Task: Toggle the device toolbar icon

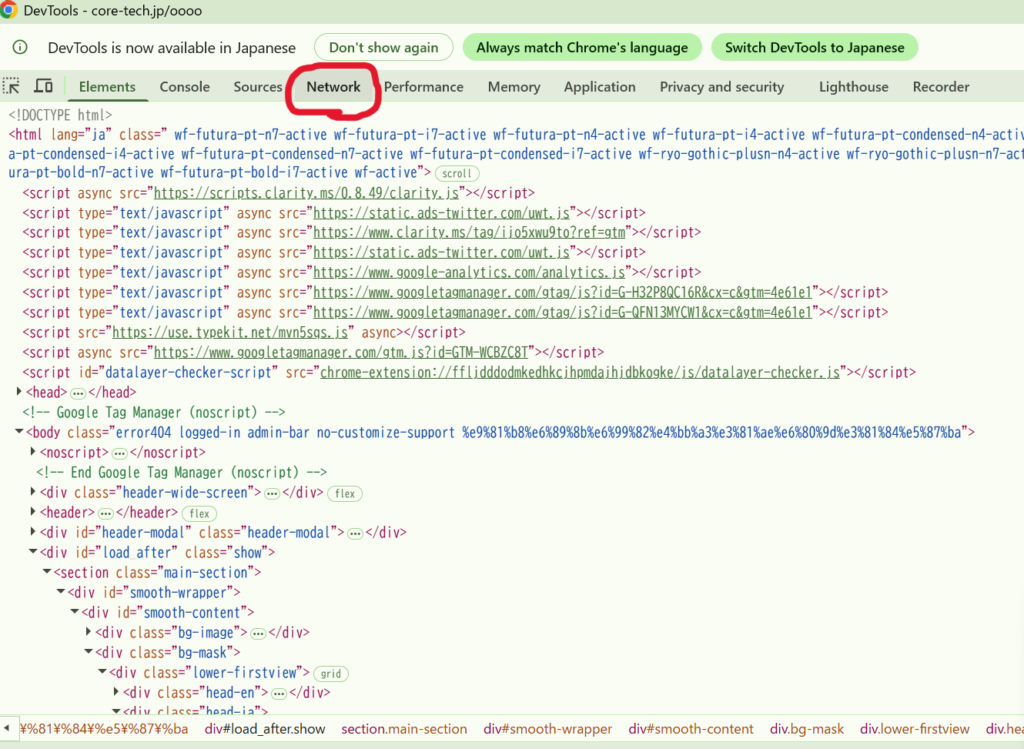Action: (x=43, y=87)
